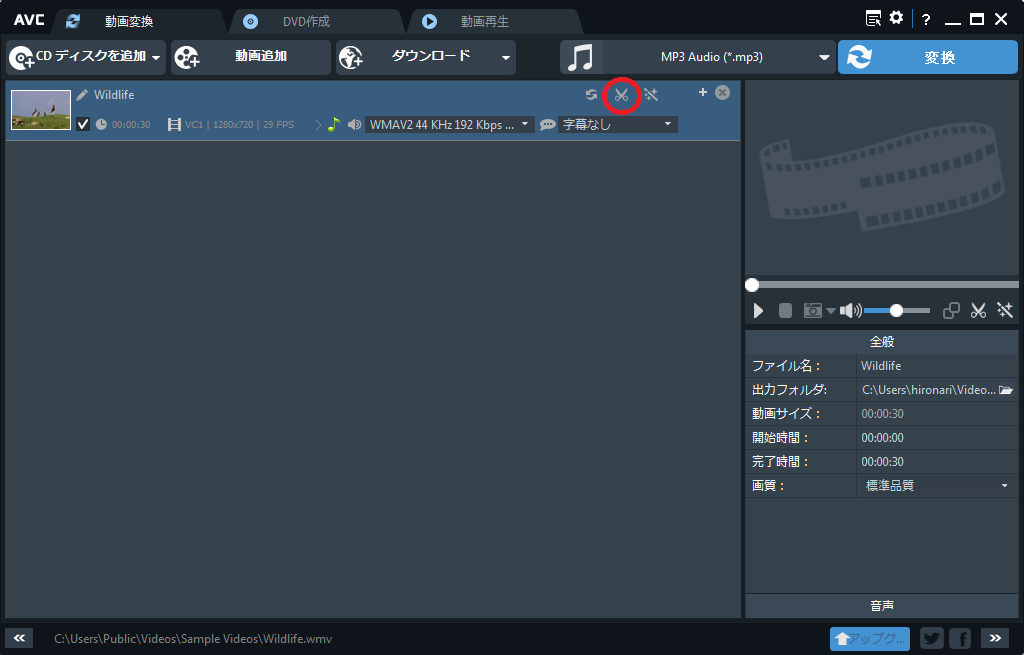Click the 動画追加 button
Viewport: 1024px width, 655px height.
coord(251,57)
